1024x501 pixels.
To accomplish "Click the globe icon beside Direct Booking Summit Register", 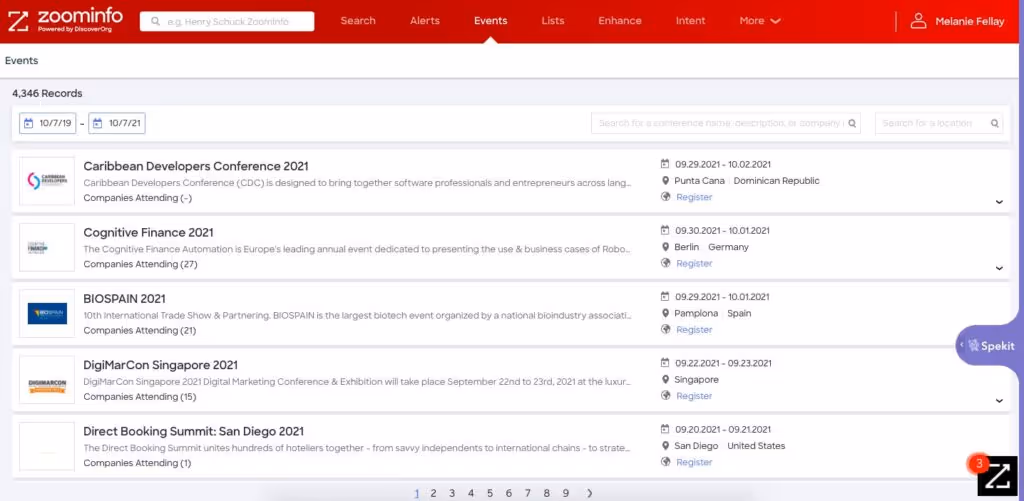I will click(x=665, y=462).
